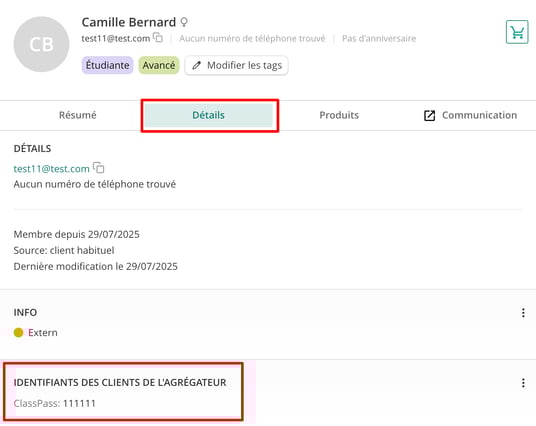Switch to the Résumé tab
536x426 pixels.
pos(78,115)
